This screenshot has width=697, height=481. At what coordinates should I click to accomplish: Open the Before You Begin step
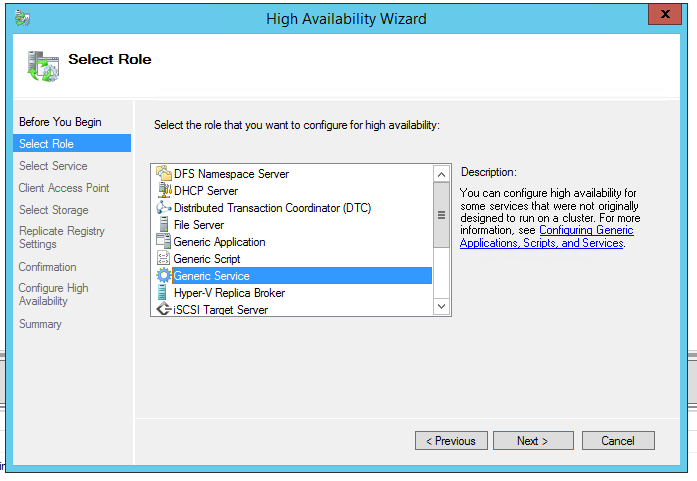coord(60,122)
